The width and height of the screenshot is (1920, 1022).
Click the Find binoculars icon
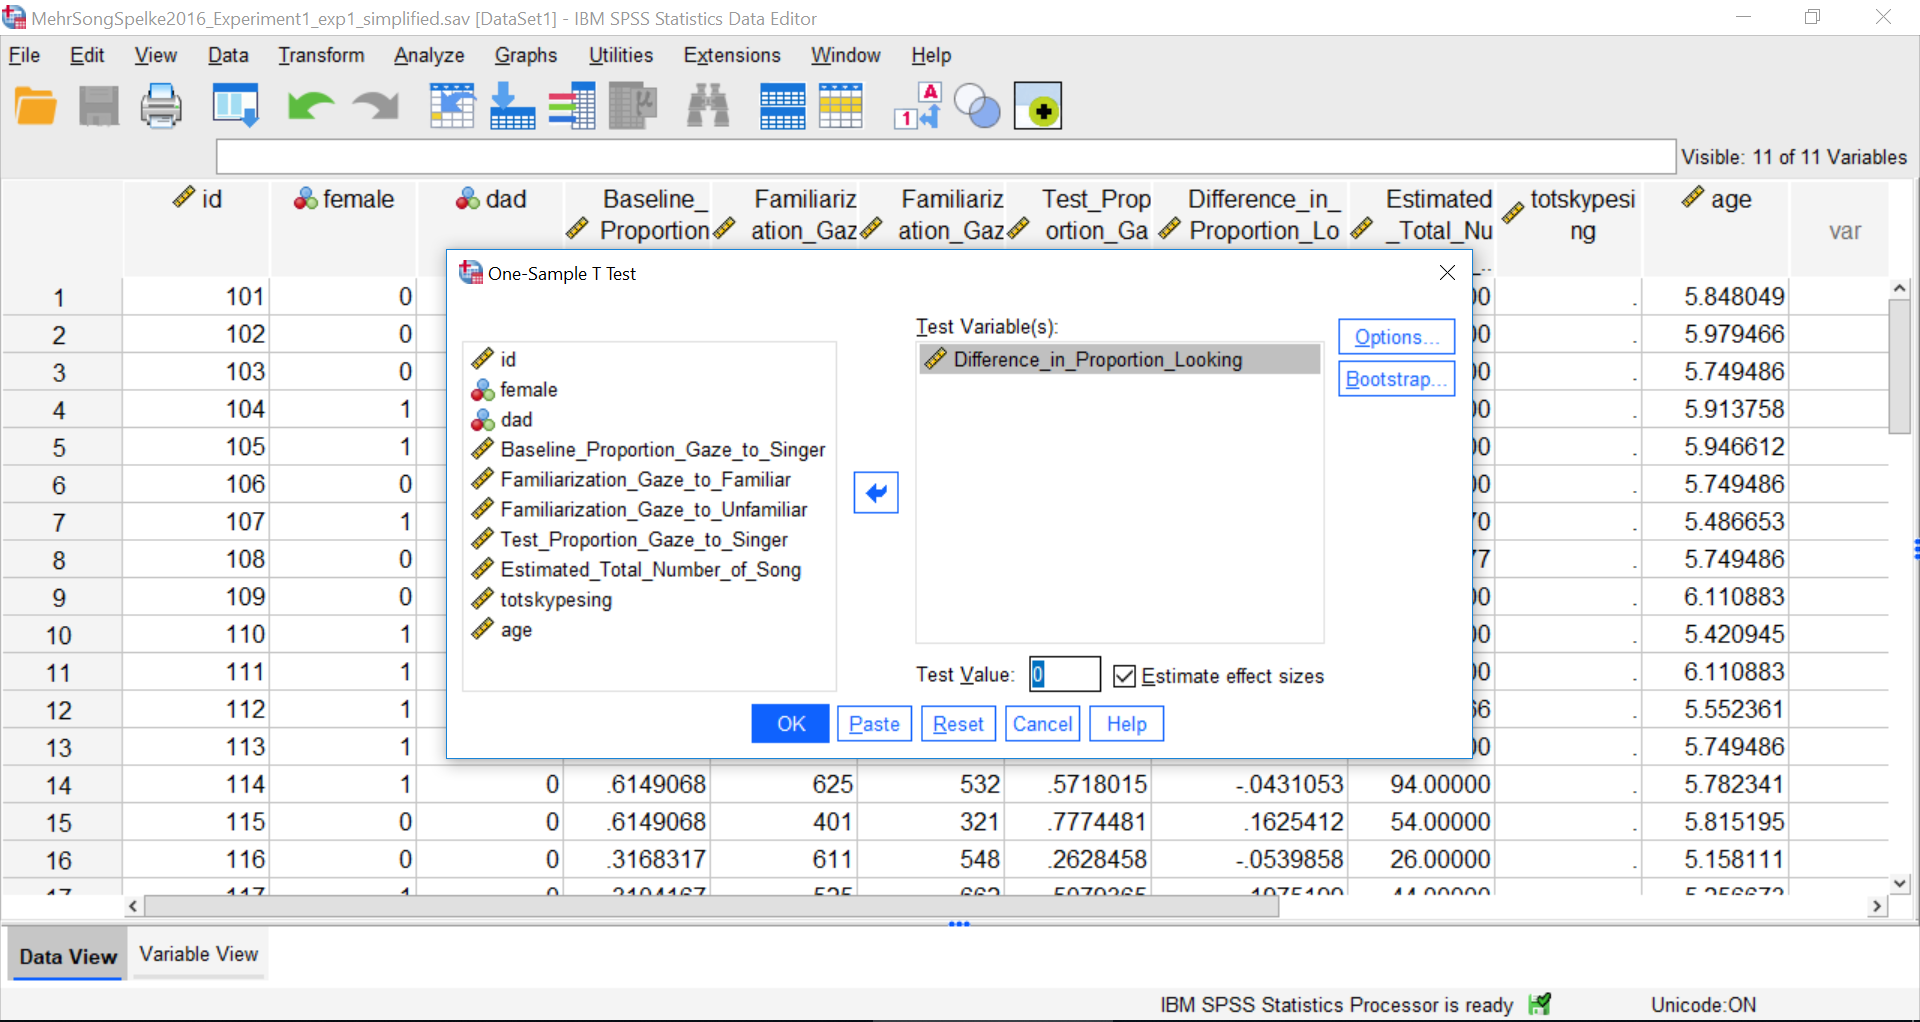pos(708,106)
